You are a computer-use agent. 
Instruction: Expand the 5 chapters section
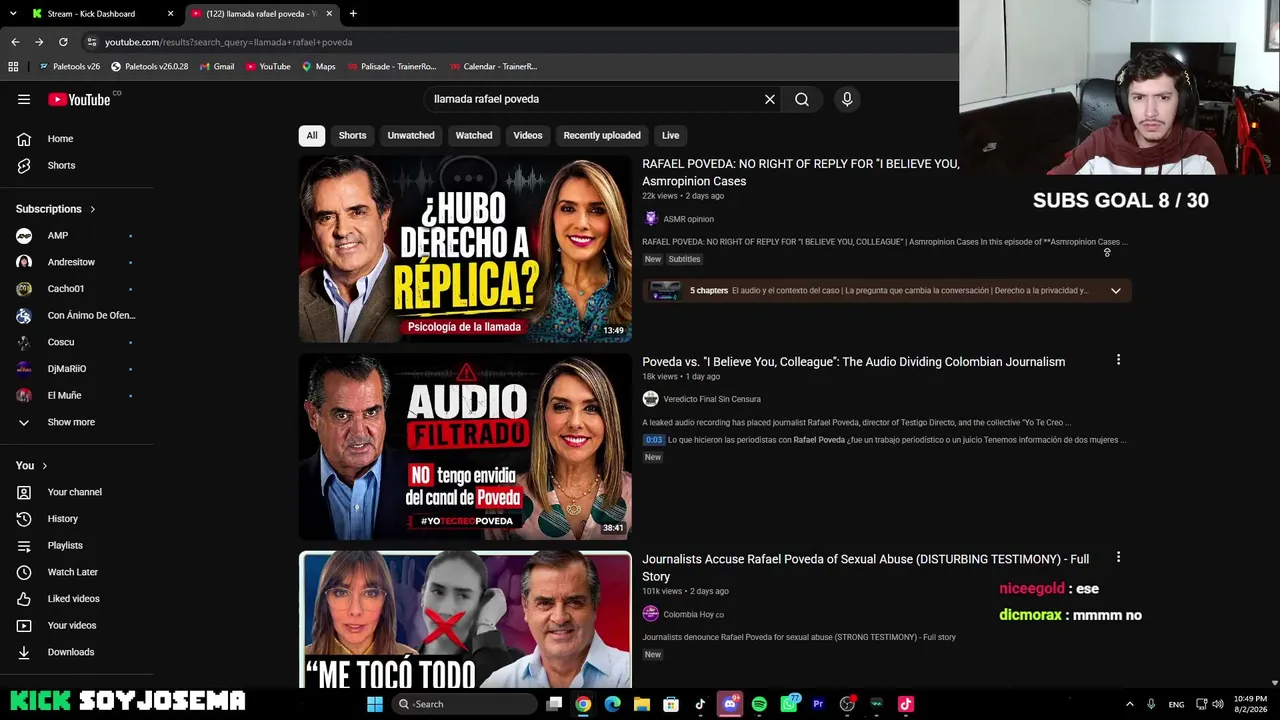[1115, 291]
